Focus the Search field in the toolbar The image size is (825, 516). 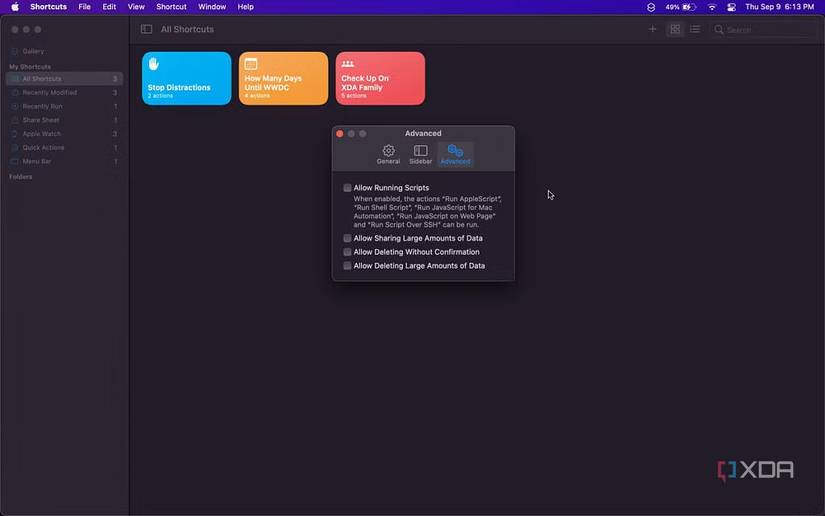coord(762,30)
